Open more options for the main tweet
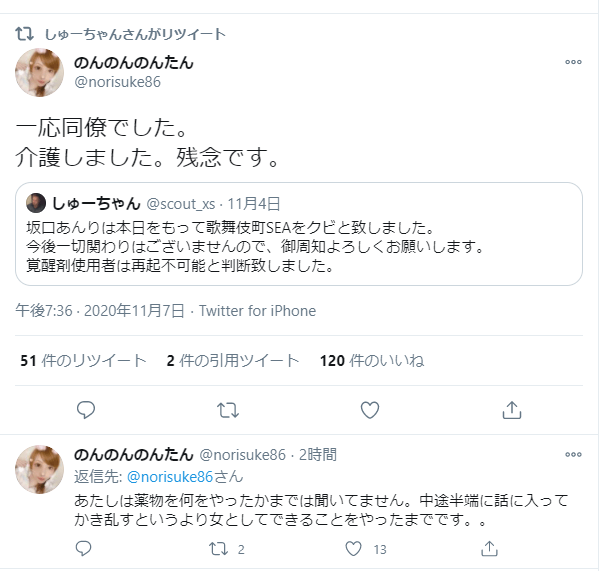The height and width of the screenshot is (571, 607). 573,62
